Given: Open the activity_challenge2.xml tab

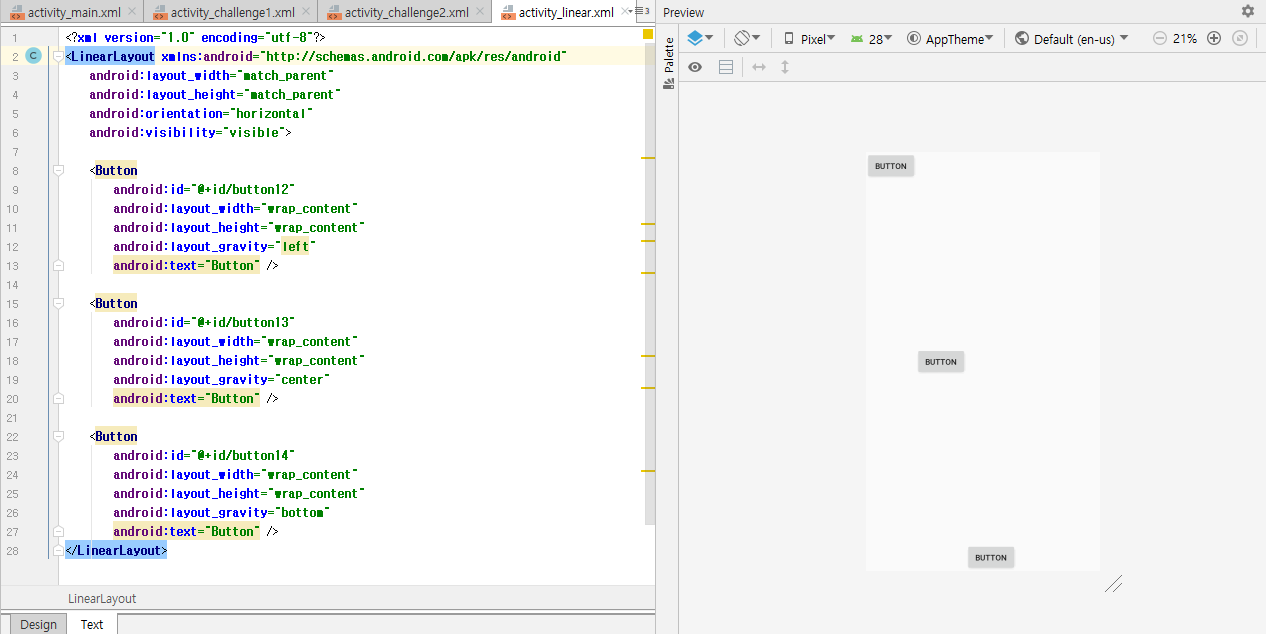Looking at the screenshot, I should point(405,12).
